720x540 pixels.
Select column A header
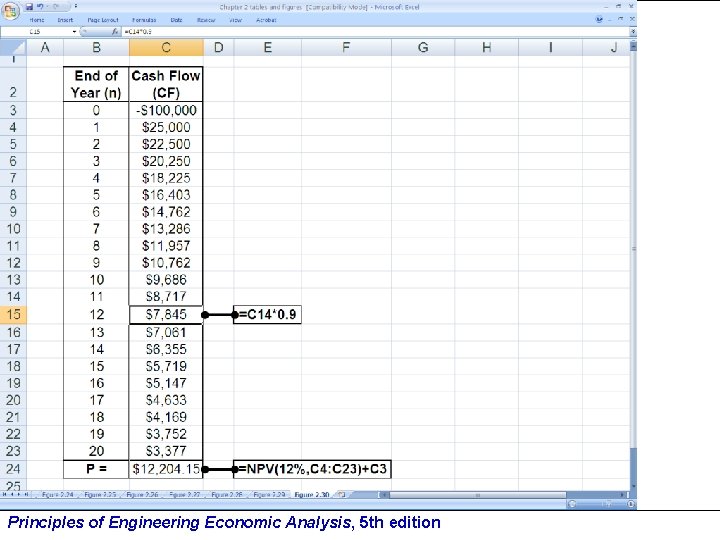point(45,47)
